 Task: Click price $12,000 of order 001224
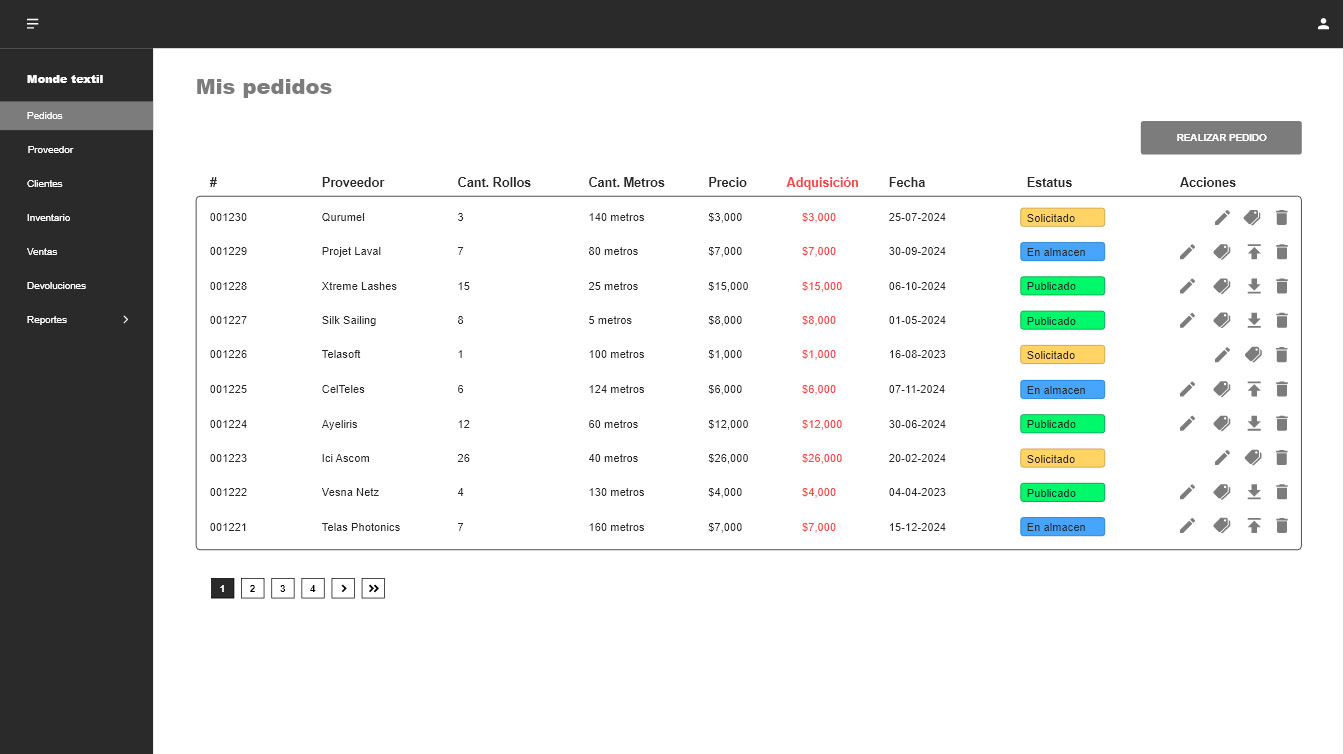pyautogui.click(x=728, y=424)
